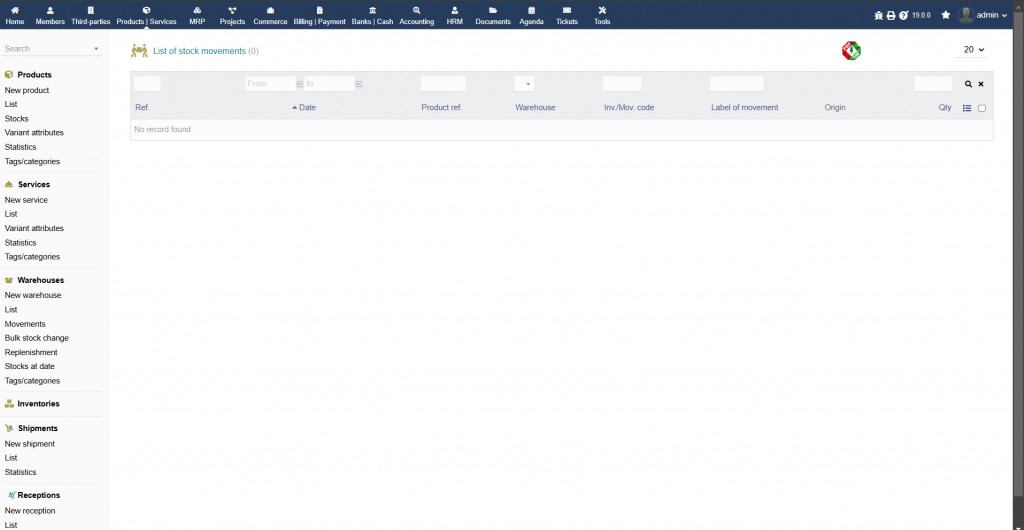Sort by the Ref. column header
Viewport: 1024px width, 530px height.
pos(142,108)
